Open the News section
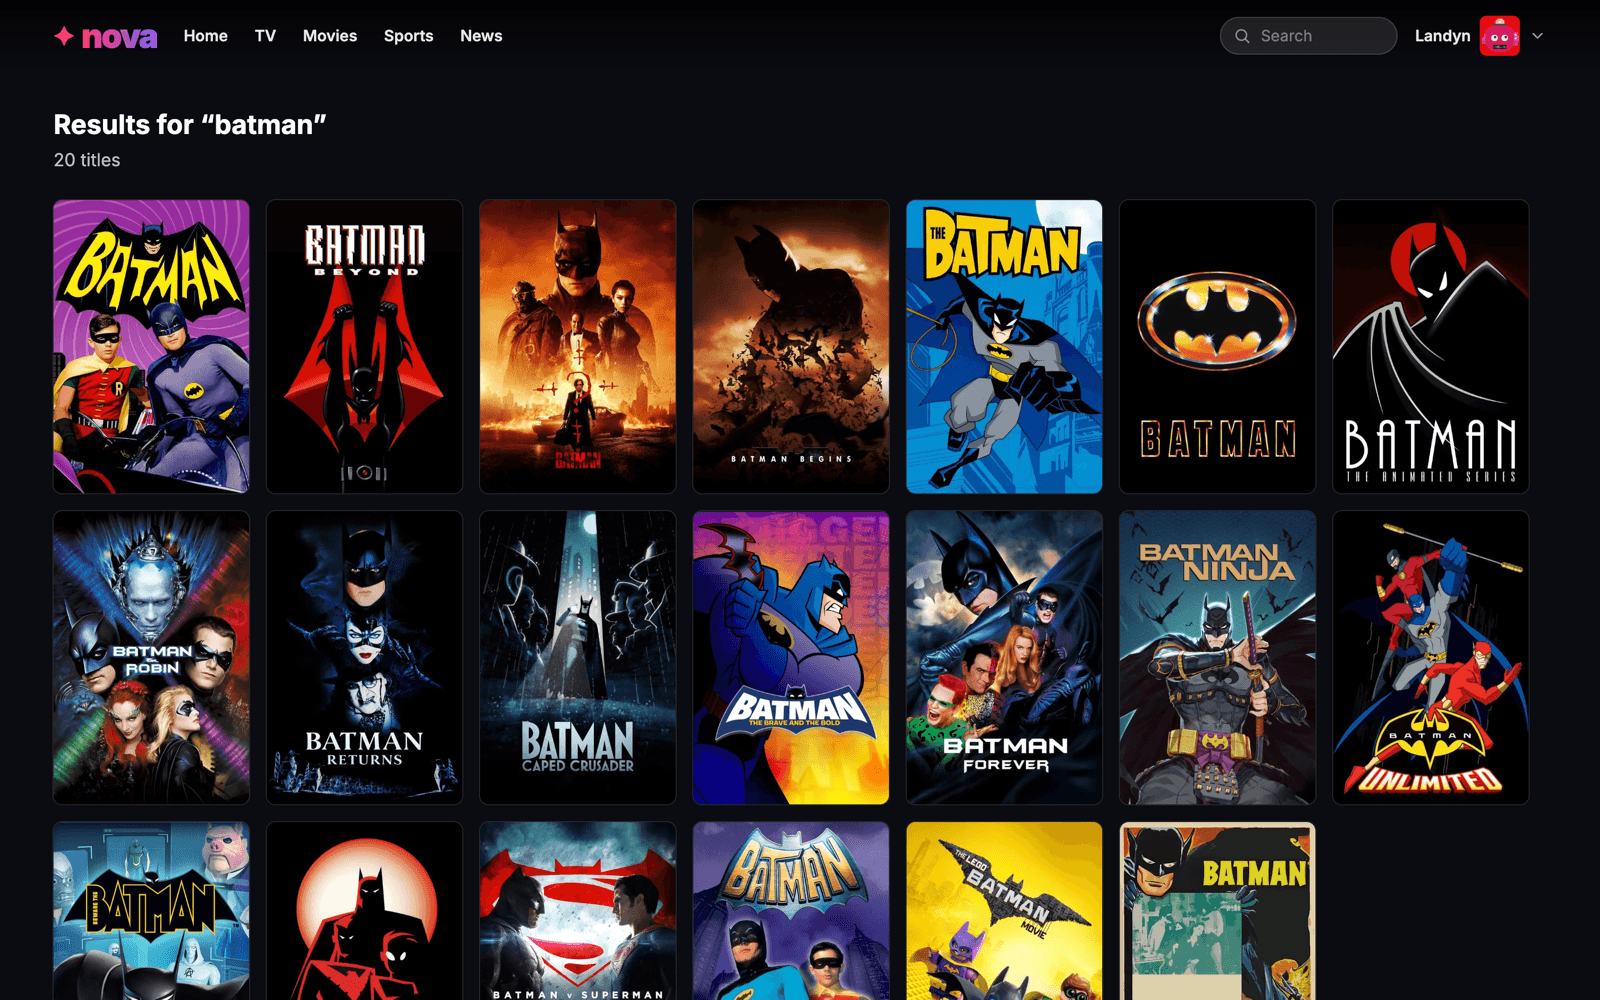The height and width of the screenshot is (1000, 1600). click(481, 36)
